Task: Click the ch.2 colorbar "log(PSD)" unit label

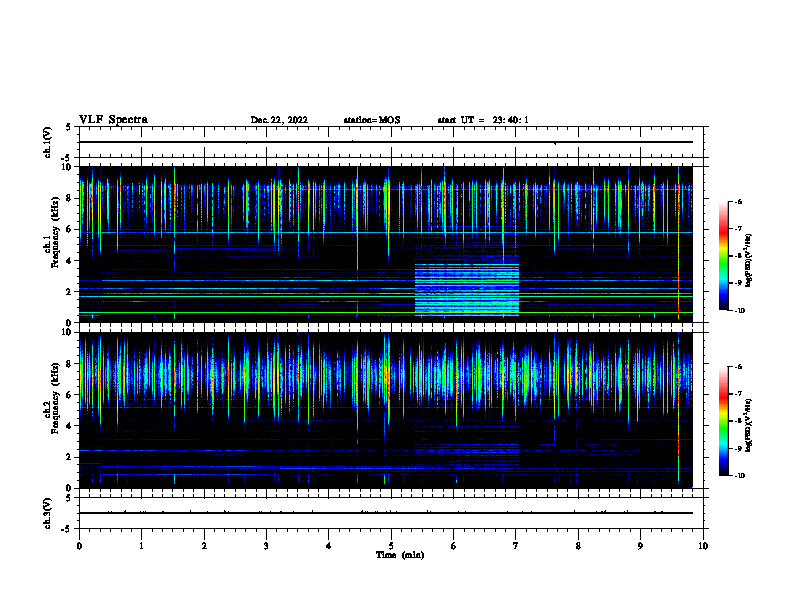Action: pos(749,426)
